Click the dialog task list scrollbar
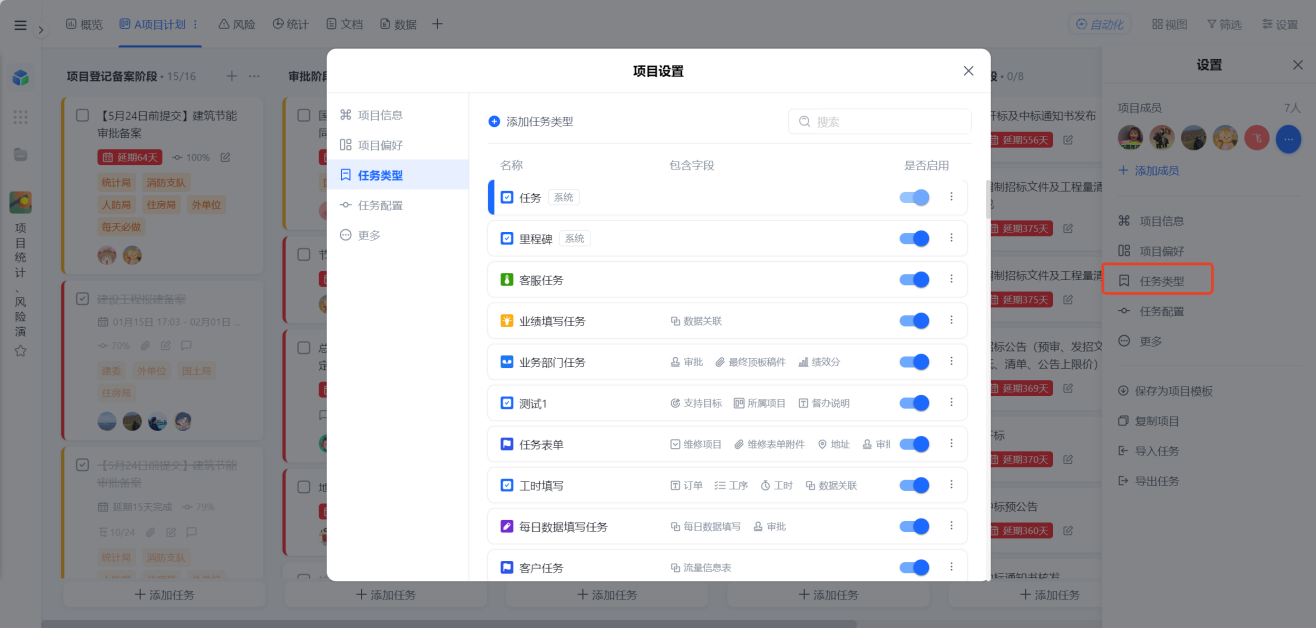This screenshot has height=628, width=1316. coord(988,200)
